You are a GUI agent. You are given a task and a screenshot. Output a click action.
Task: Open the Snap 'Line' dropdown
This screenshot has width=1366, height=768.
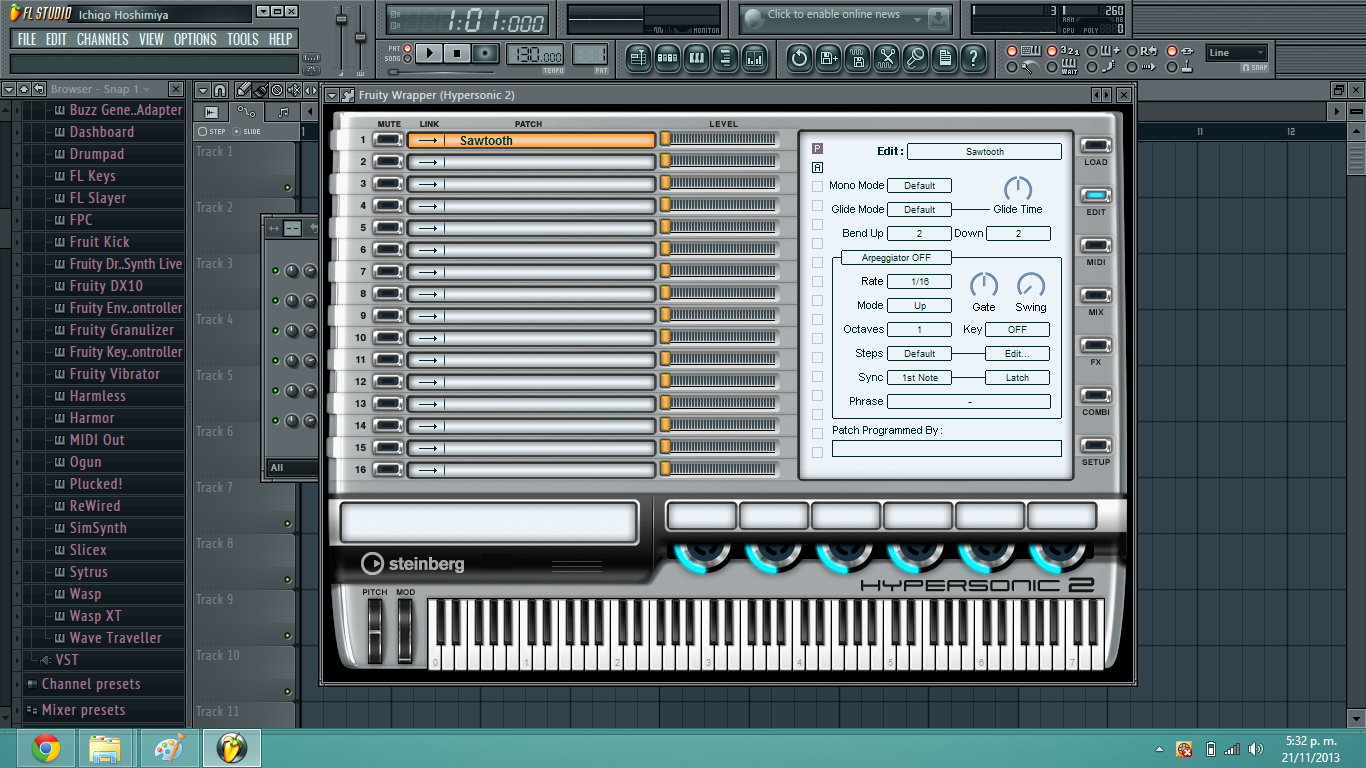click(x=1237, y=52)
